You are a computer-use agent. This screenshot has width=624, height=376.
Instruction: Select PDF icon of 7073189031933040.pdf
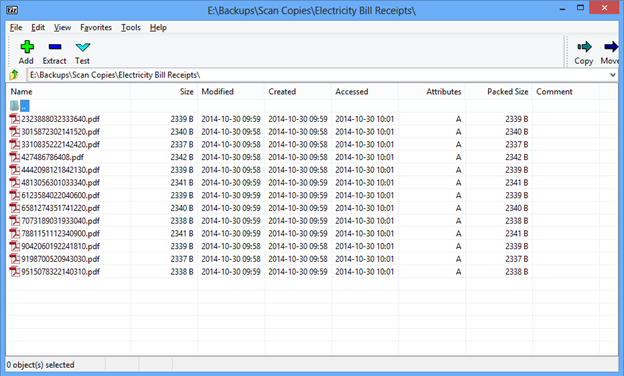(15, 221)
